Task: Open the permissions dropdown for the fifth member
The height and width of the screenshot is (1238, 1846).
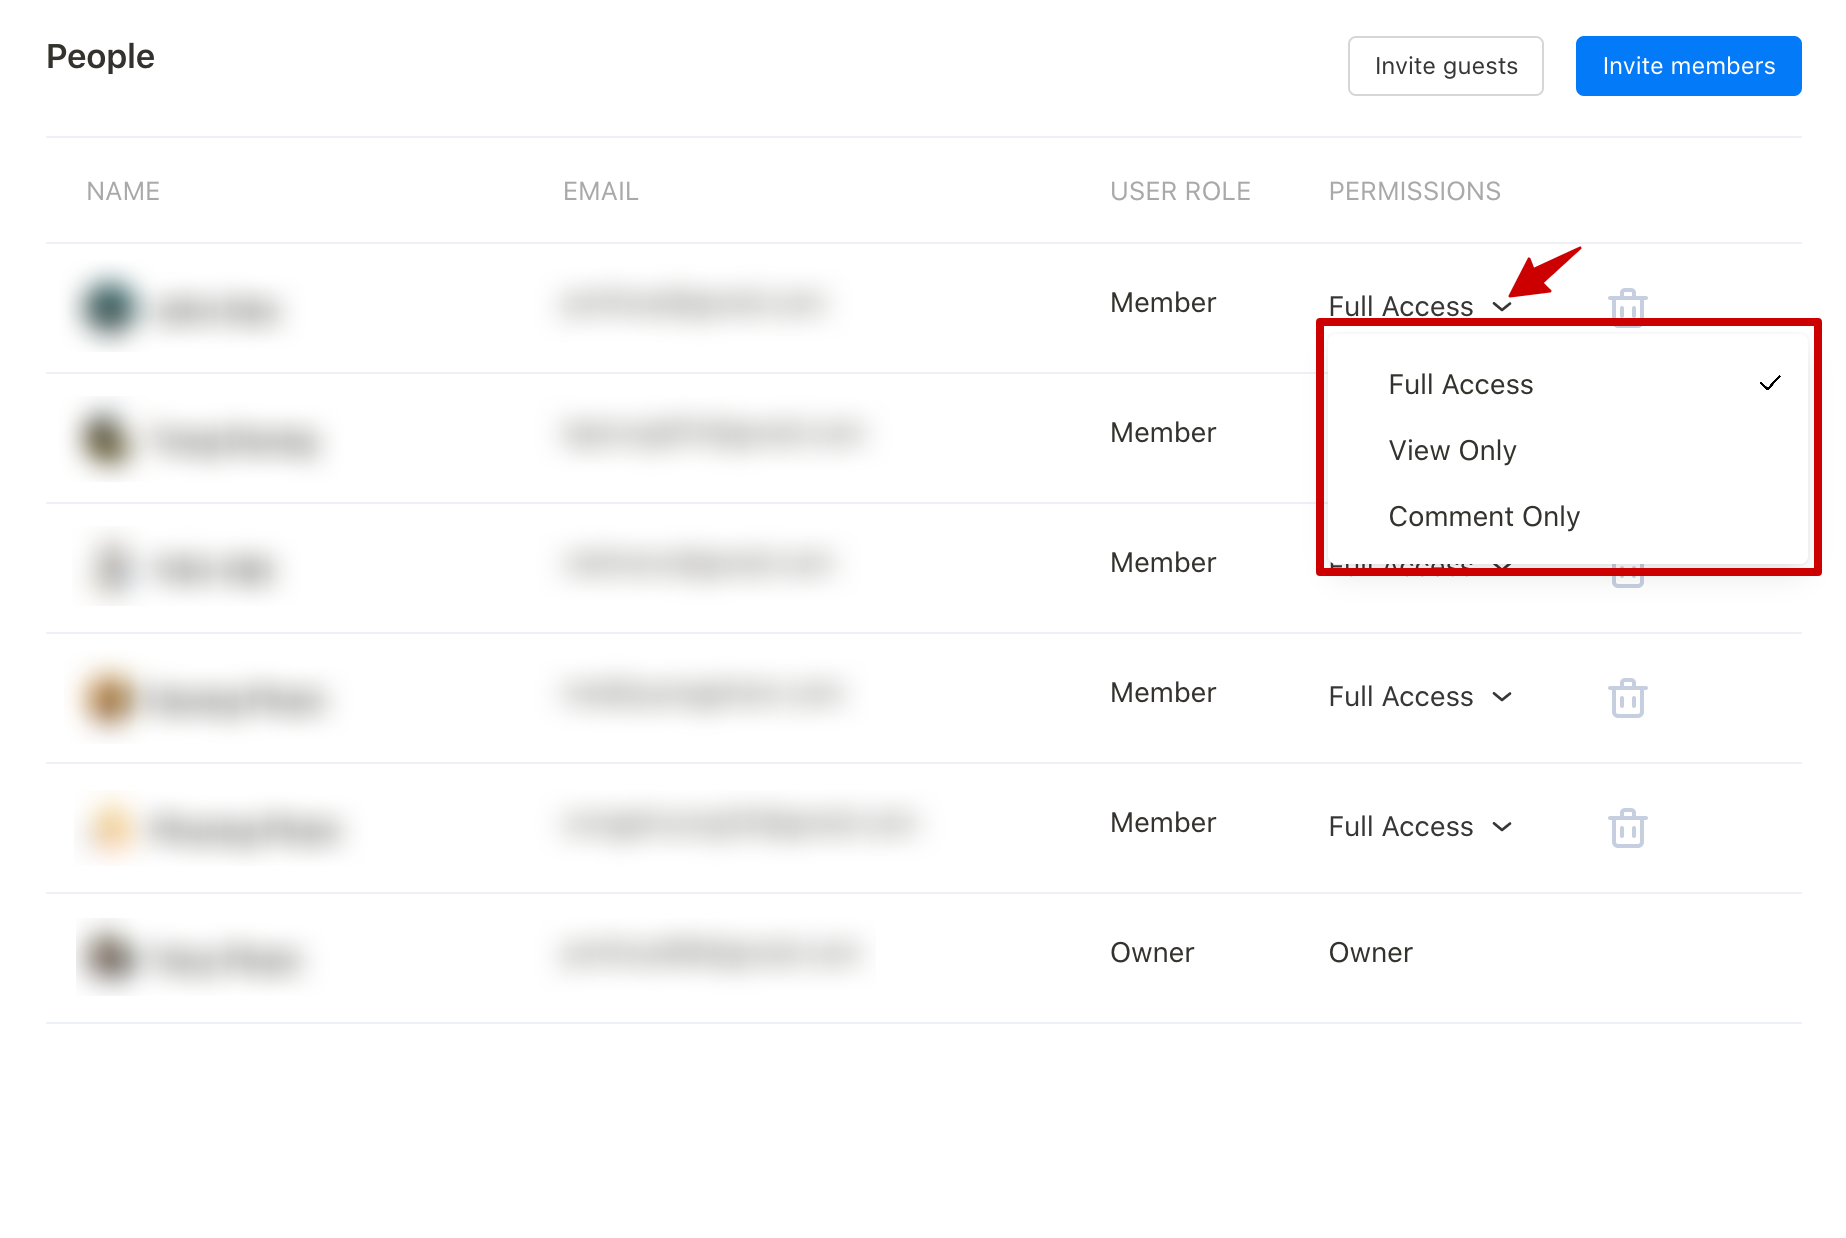Action: [x=1420, y=827]
